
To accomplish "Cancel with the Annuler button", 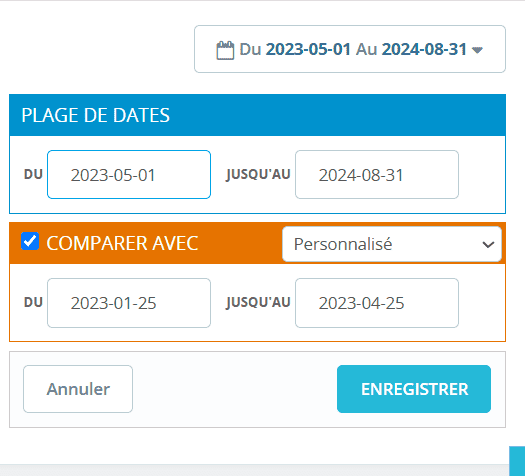I will [78, 389].
